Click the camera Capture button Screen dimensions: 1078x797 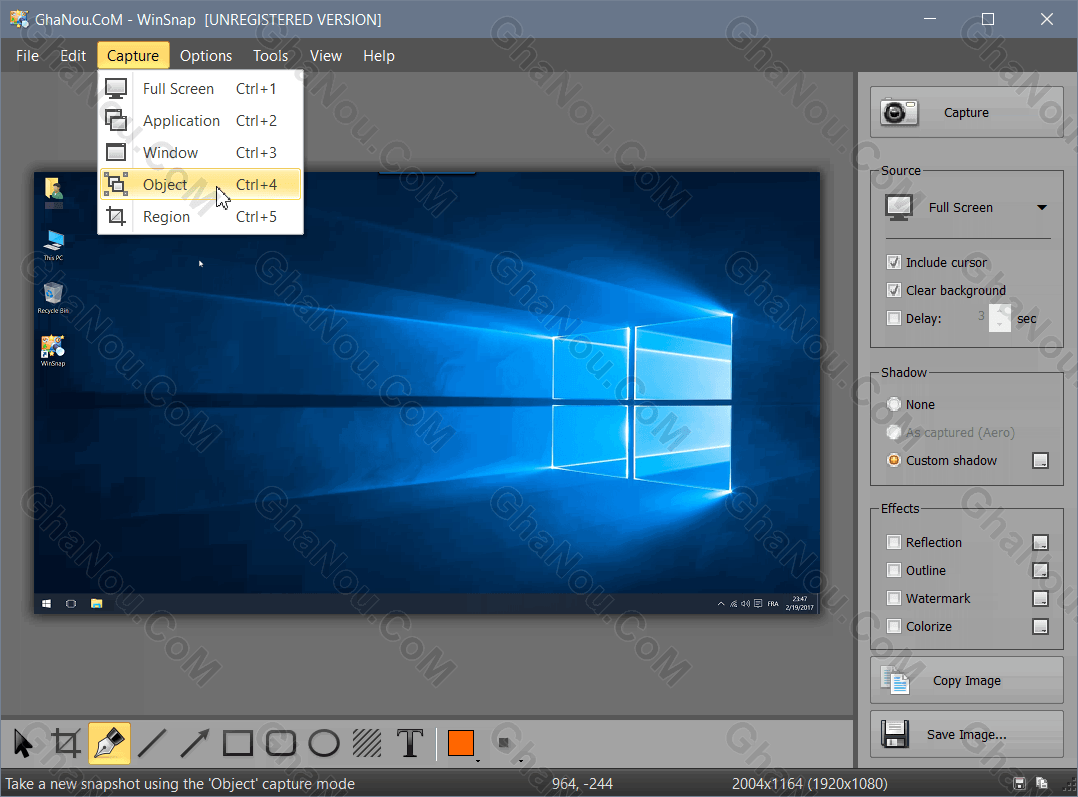tap(966, 112)
